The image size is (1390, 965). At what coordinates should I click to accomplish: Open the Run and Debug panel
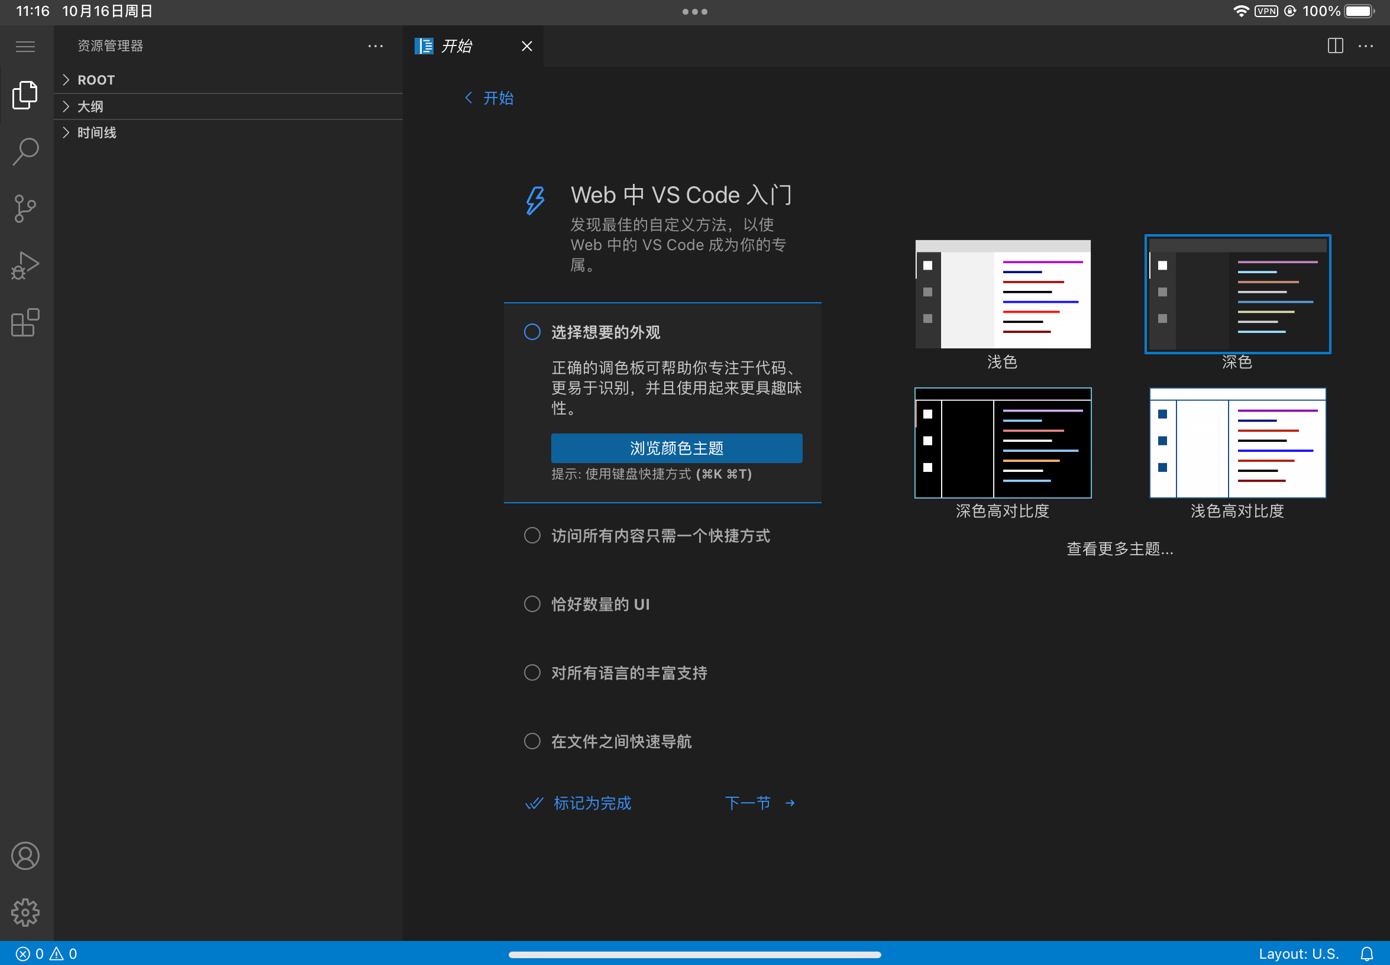click(x=25, y=265)
